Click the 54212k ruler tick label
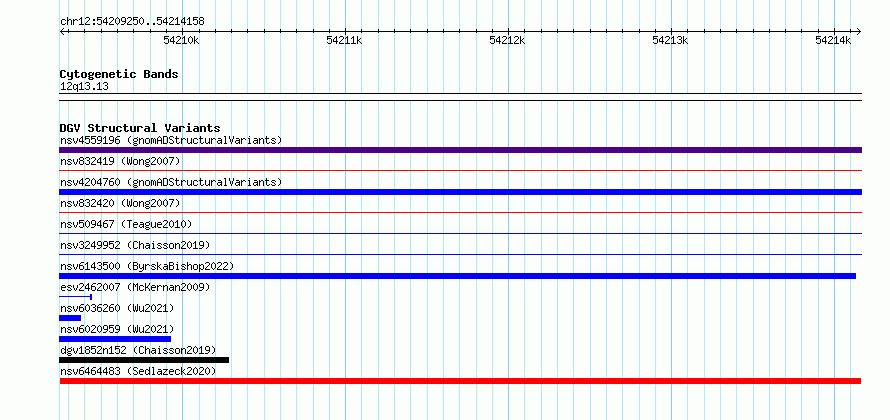The width and height of the screenshot is (890, 420). pos(507,40)
